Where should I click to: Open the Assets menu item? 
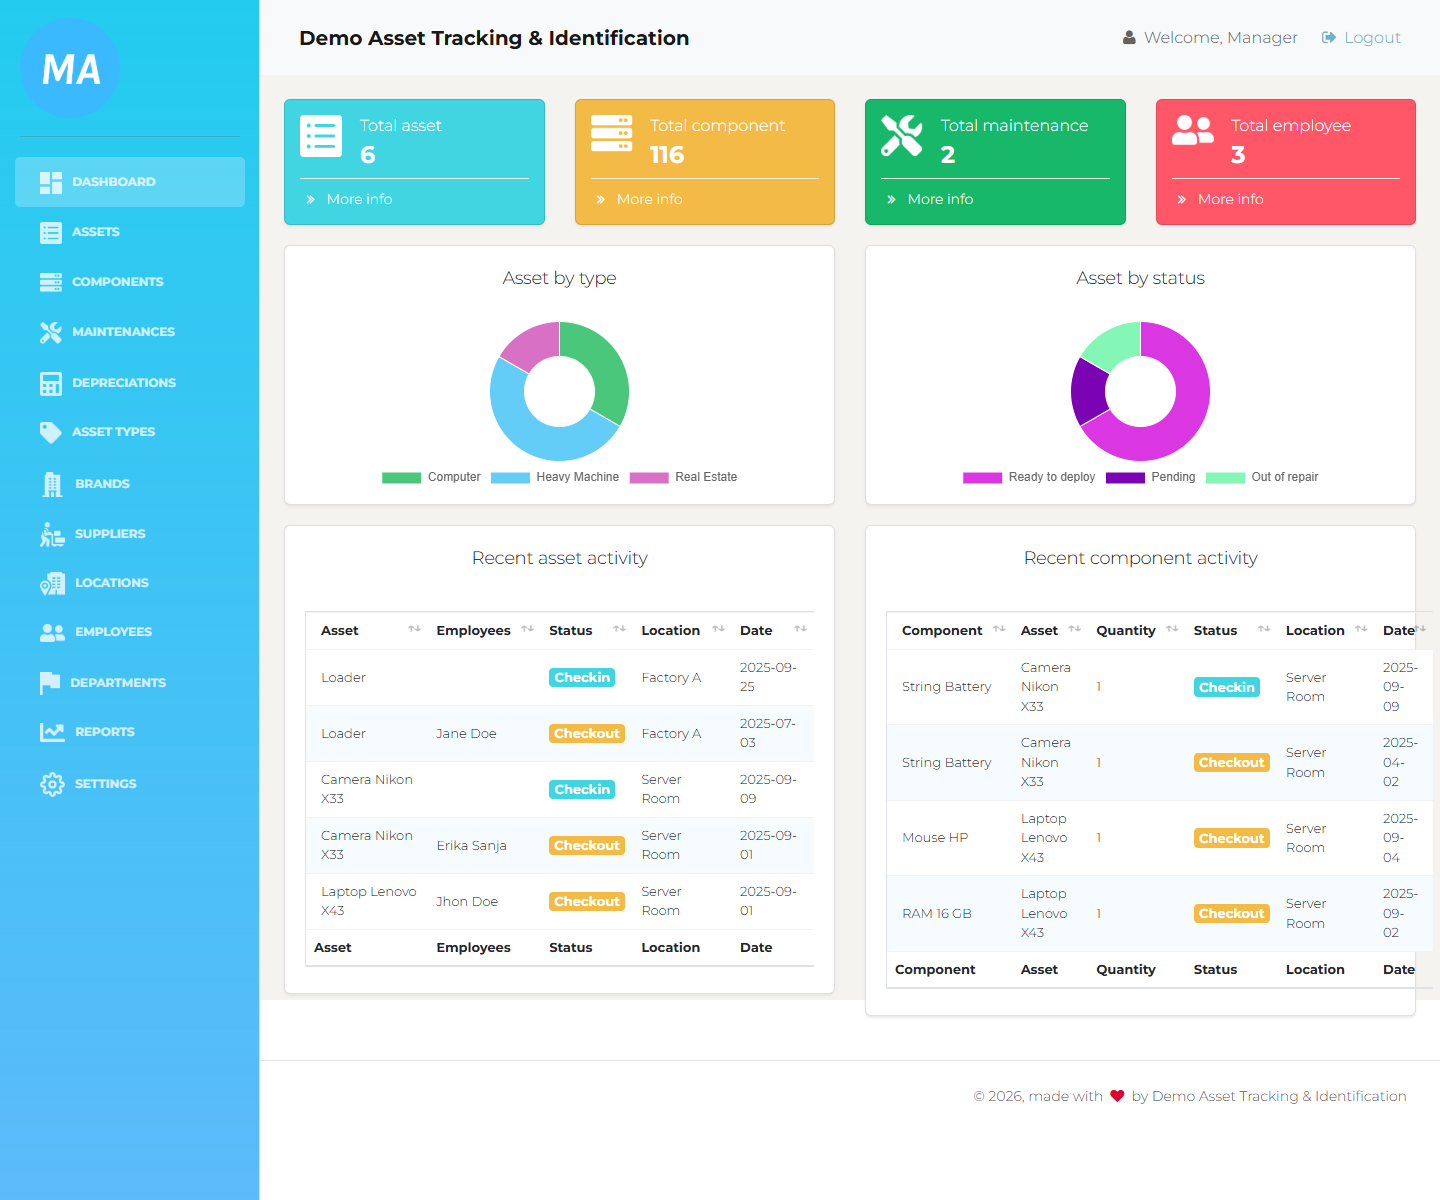point(130,232)
